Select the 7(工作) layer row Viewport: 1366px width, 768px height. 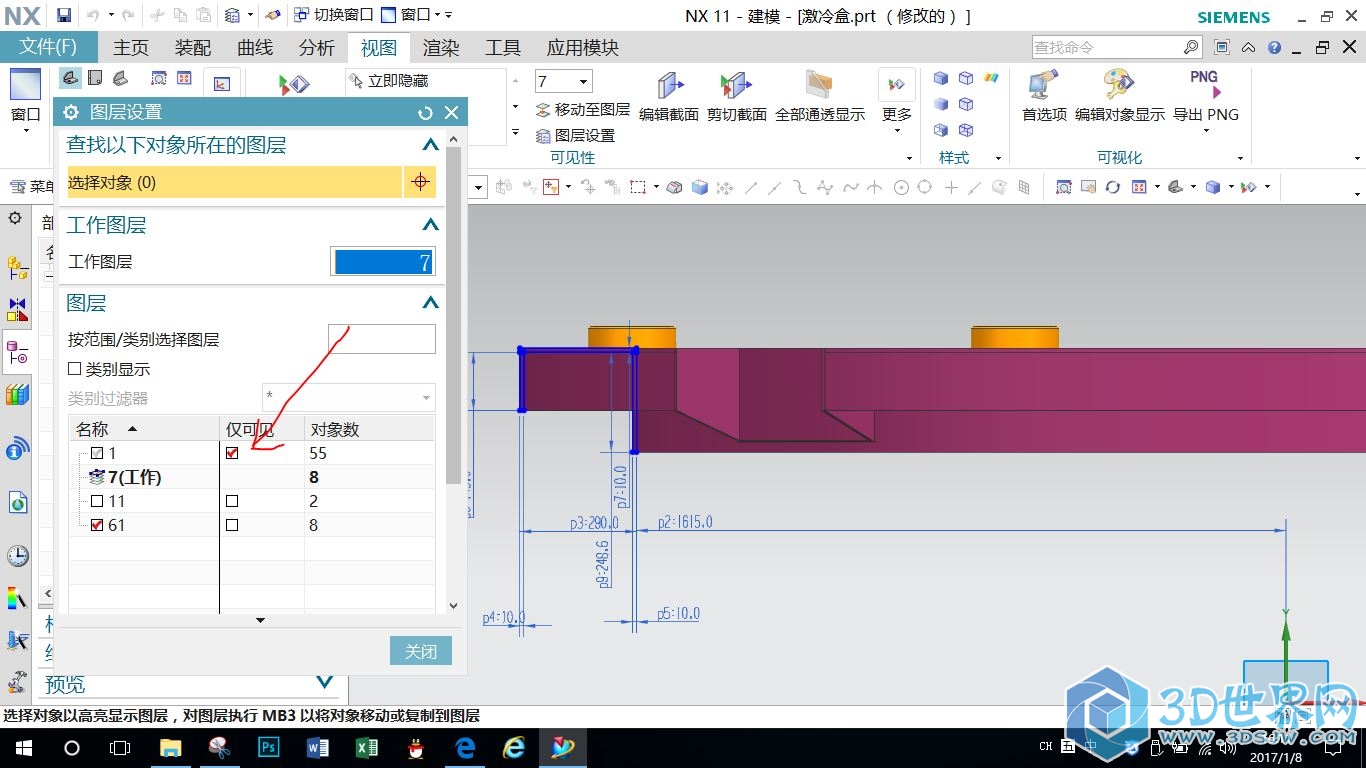coord(252,477)
